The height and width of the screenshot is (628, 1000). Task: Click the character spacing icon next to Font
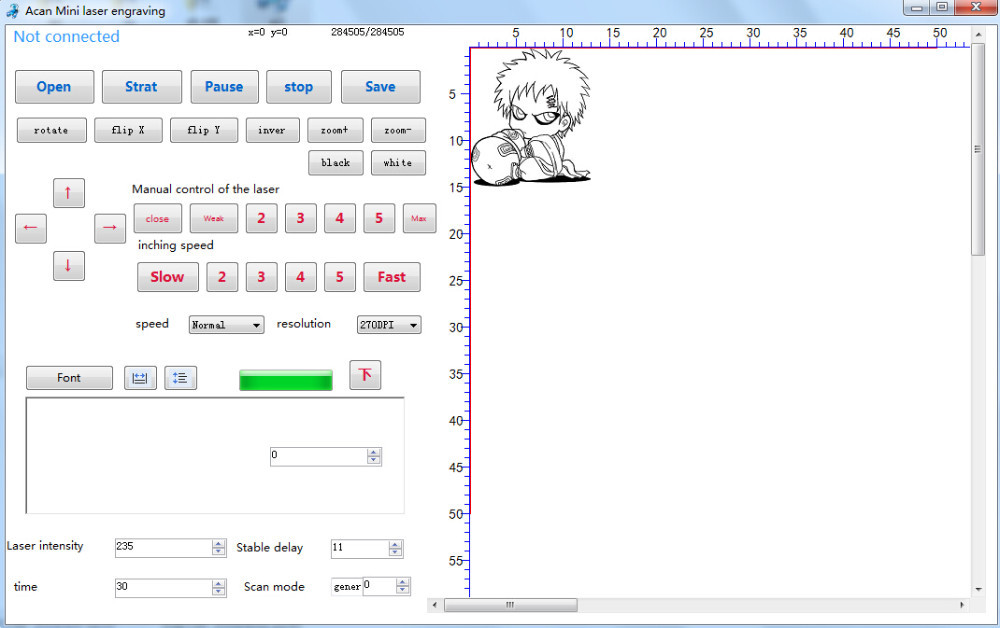140,378
